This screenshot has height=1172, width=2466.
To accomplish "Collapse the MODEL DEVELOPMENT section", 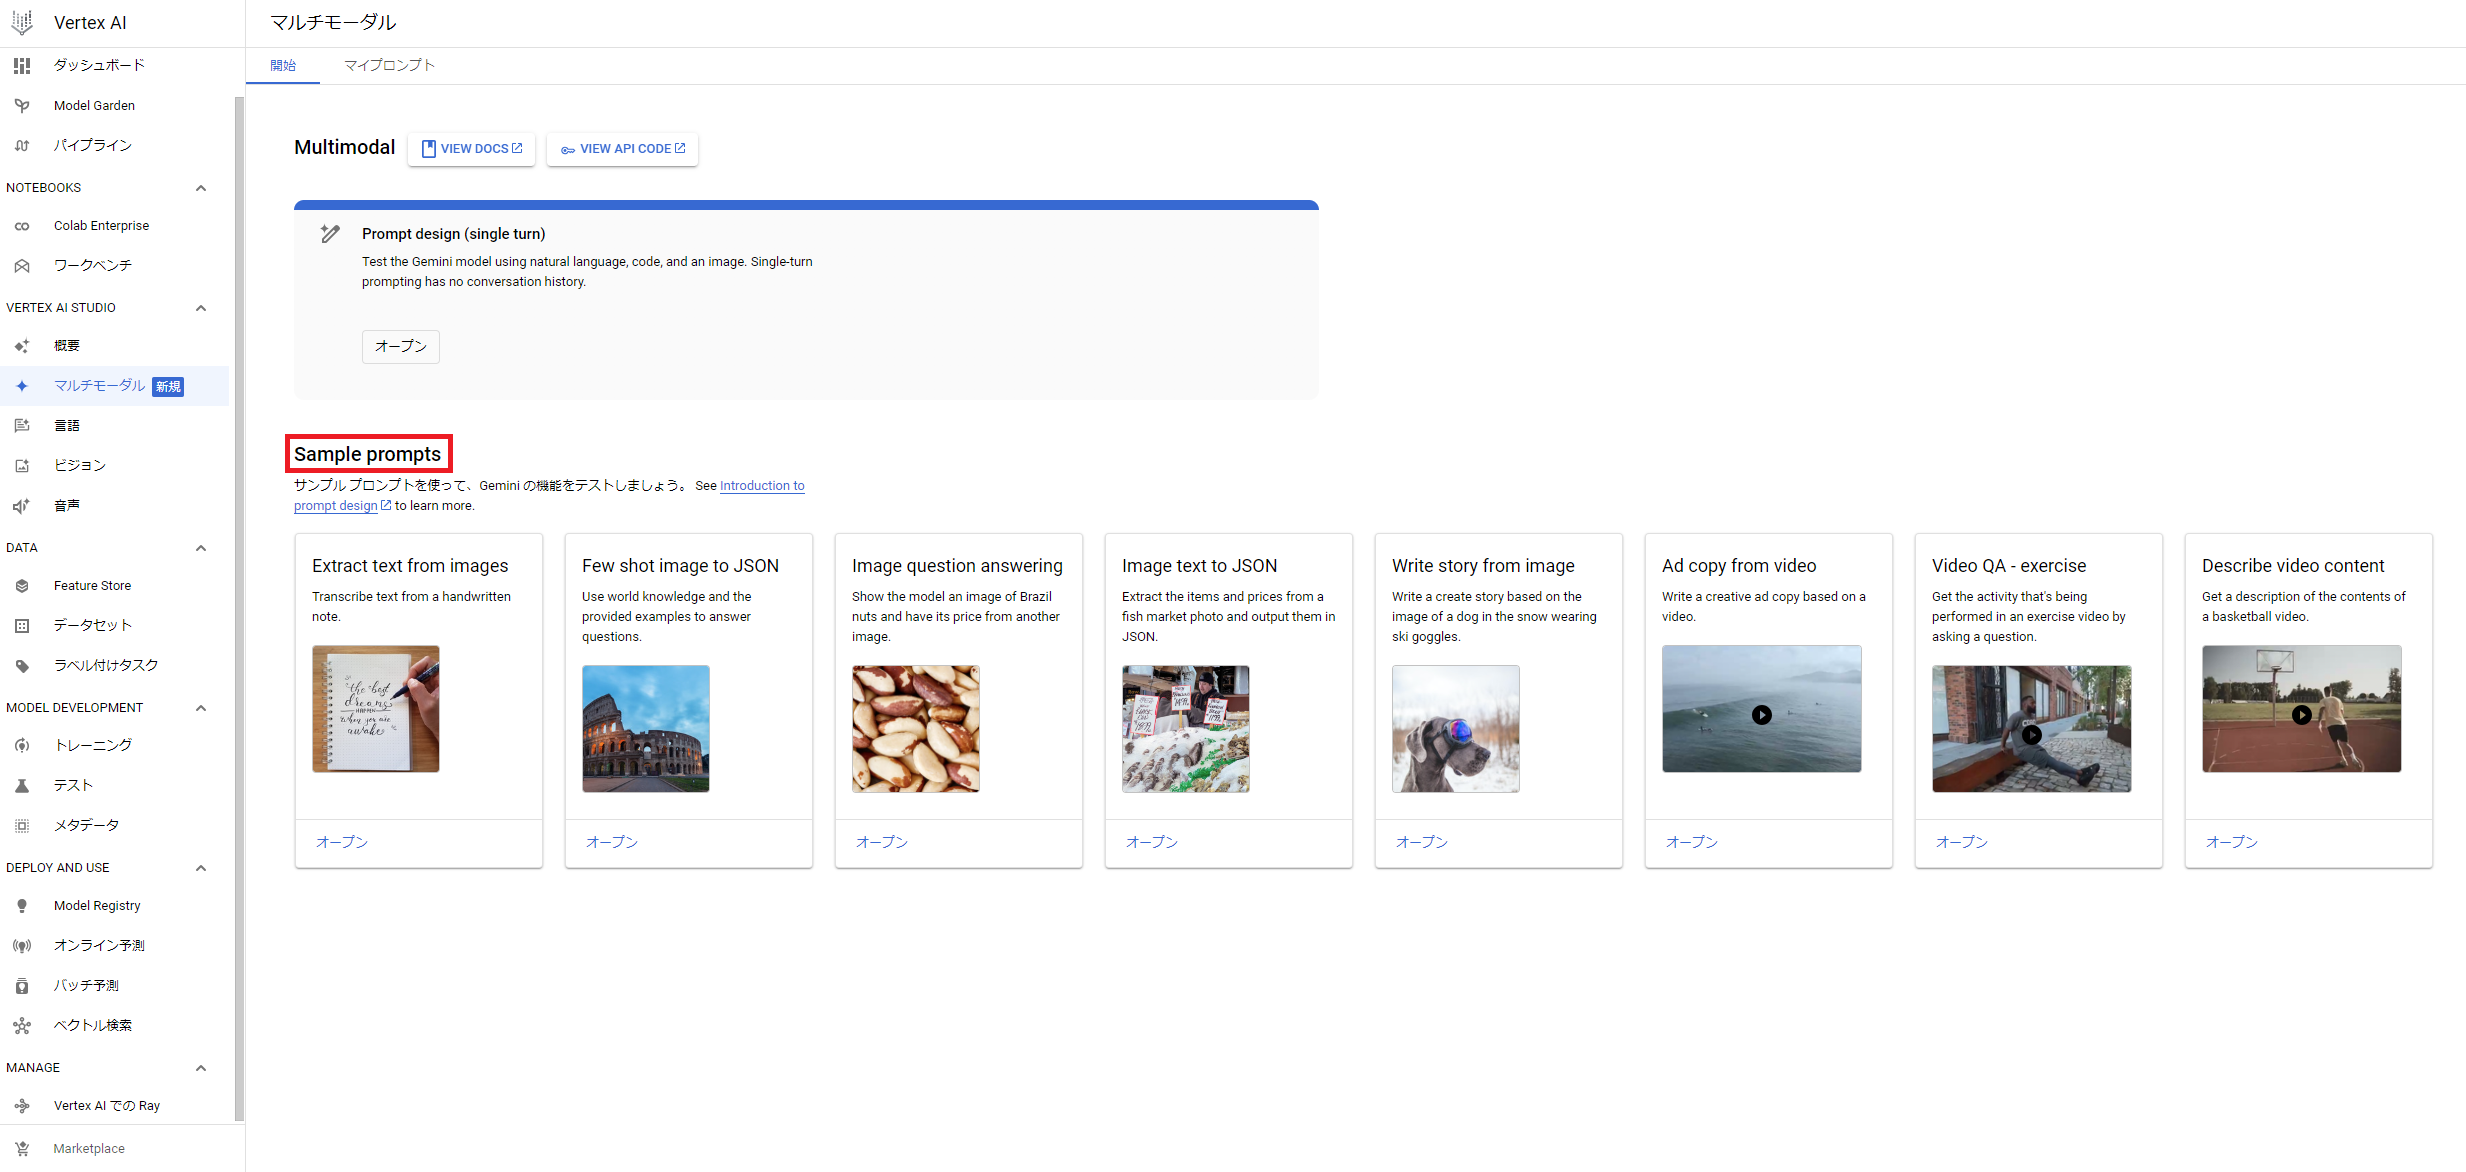I will click(x=201, y=708).
